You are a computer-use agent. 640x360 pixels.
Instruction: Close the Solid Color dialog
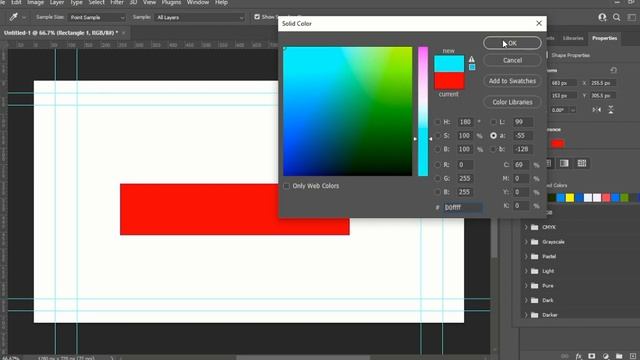click(539, 23)
